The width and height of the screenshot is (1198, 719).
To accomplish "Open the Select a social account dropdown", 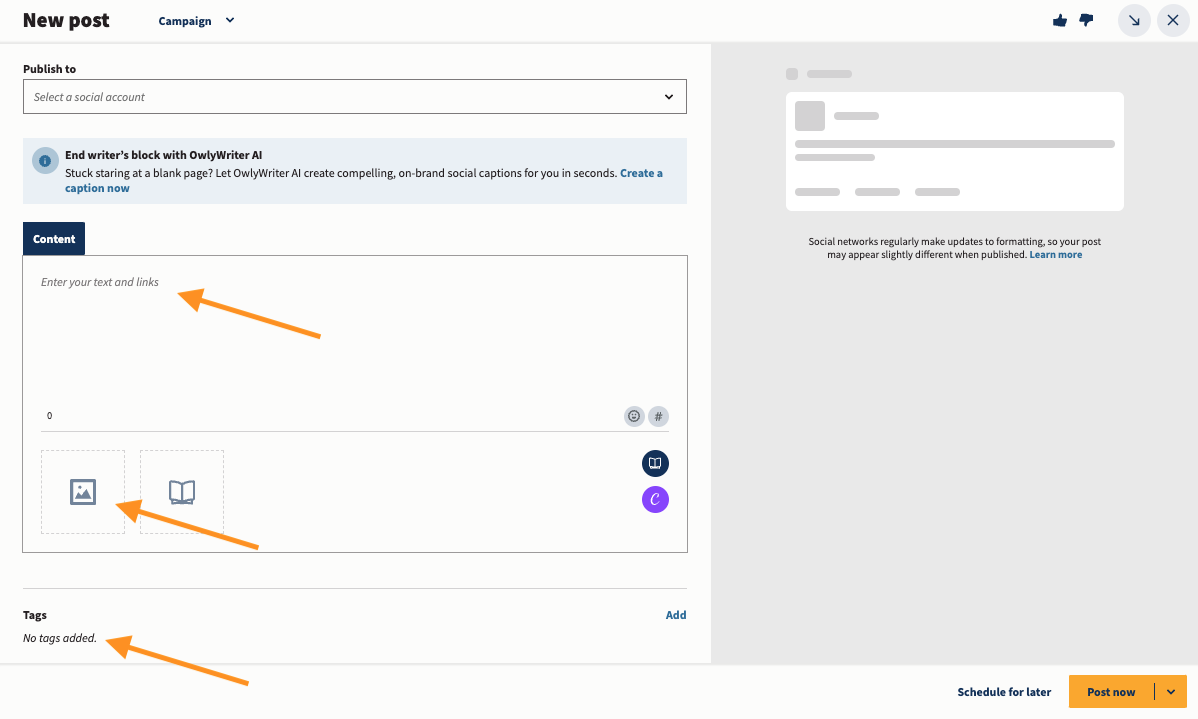I will coord(354,97).
